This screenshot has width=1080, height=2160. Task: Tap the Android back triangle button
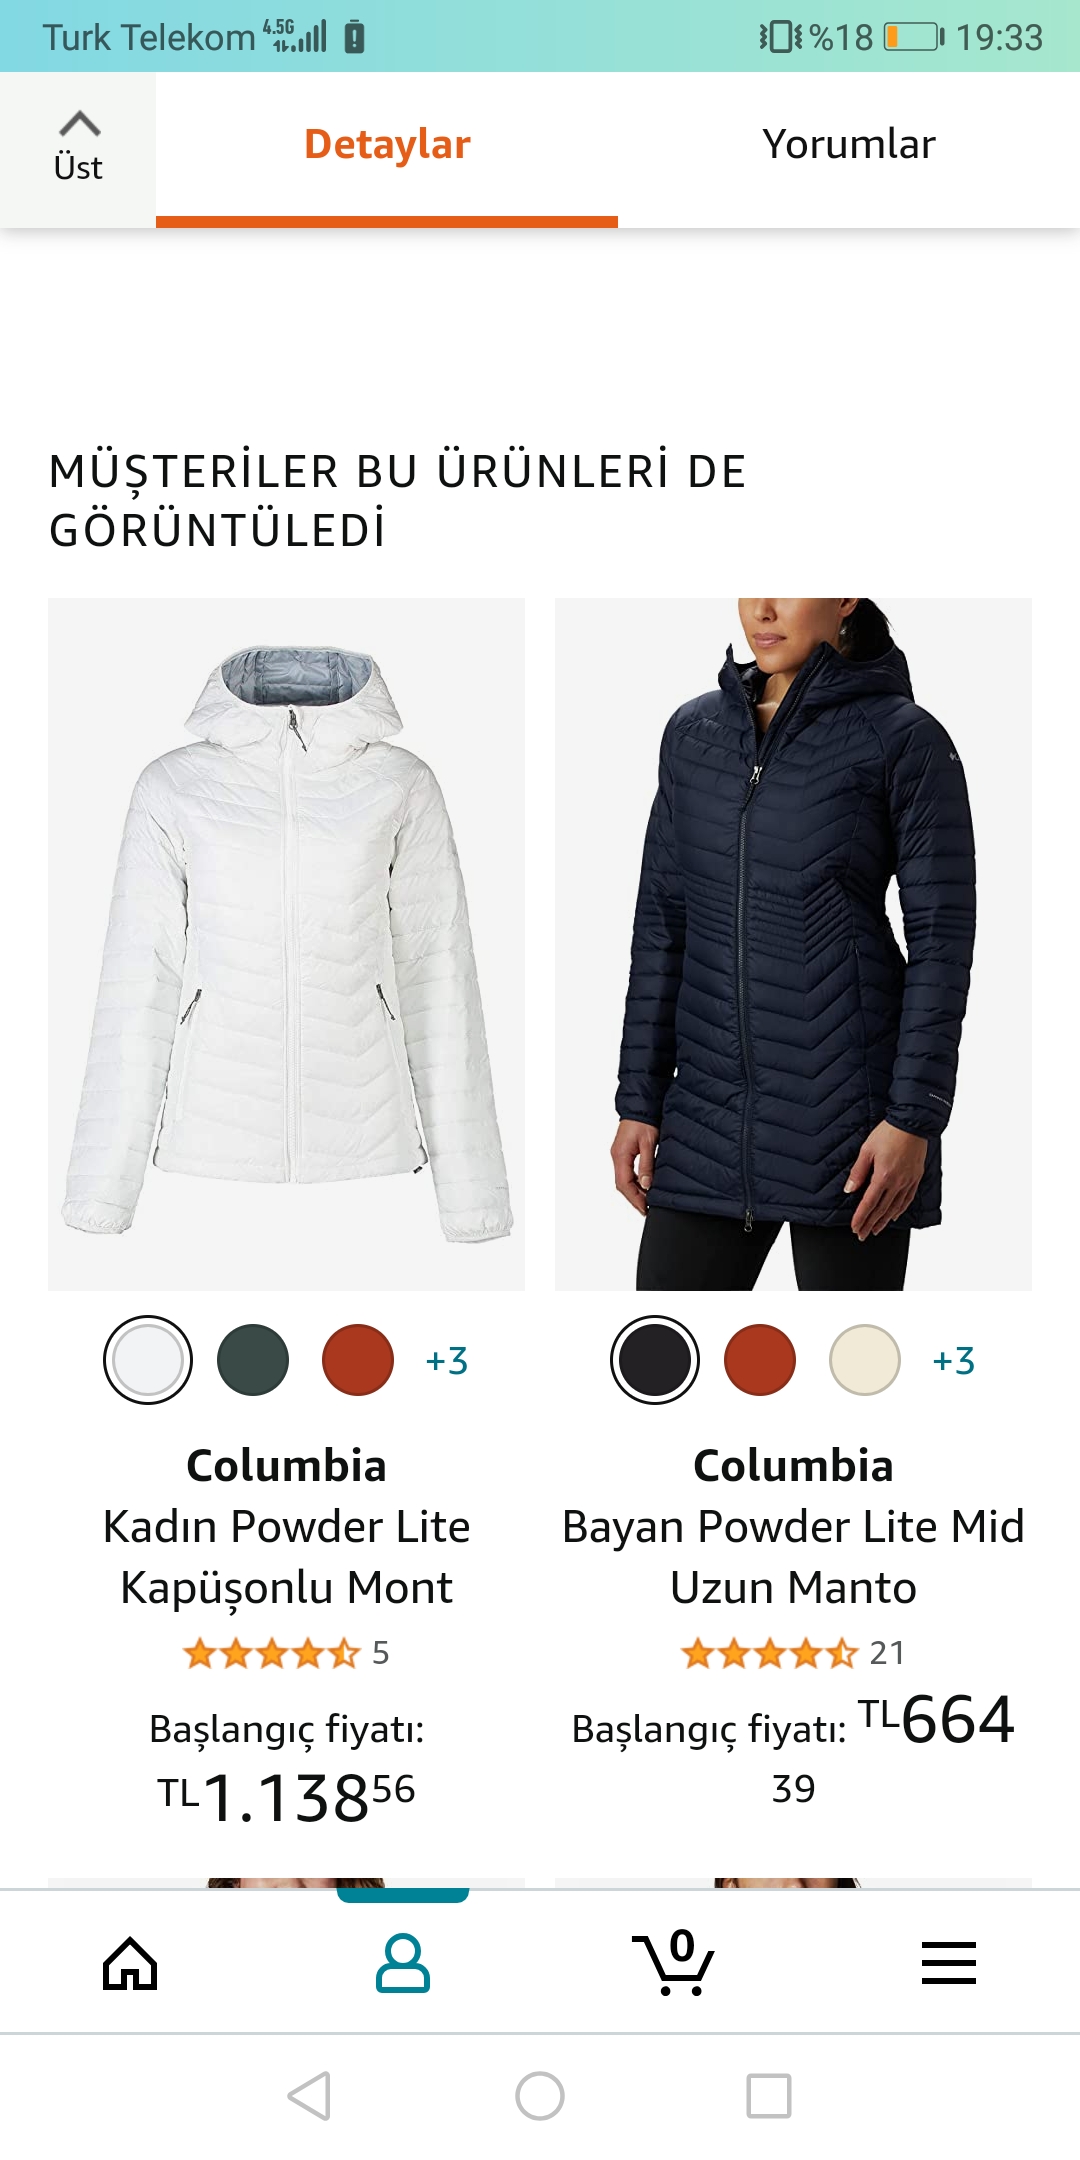point(309,2096)
